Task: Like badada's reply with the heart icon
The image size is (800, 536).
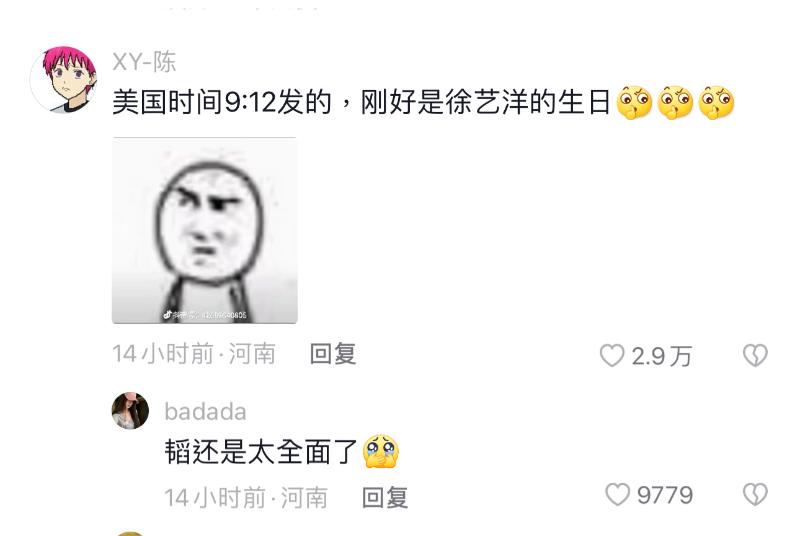Action: pos(617,494)
